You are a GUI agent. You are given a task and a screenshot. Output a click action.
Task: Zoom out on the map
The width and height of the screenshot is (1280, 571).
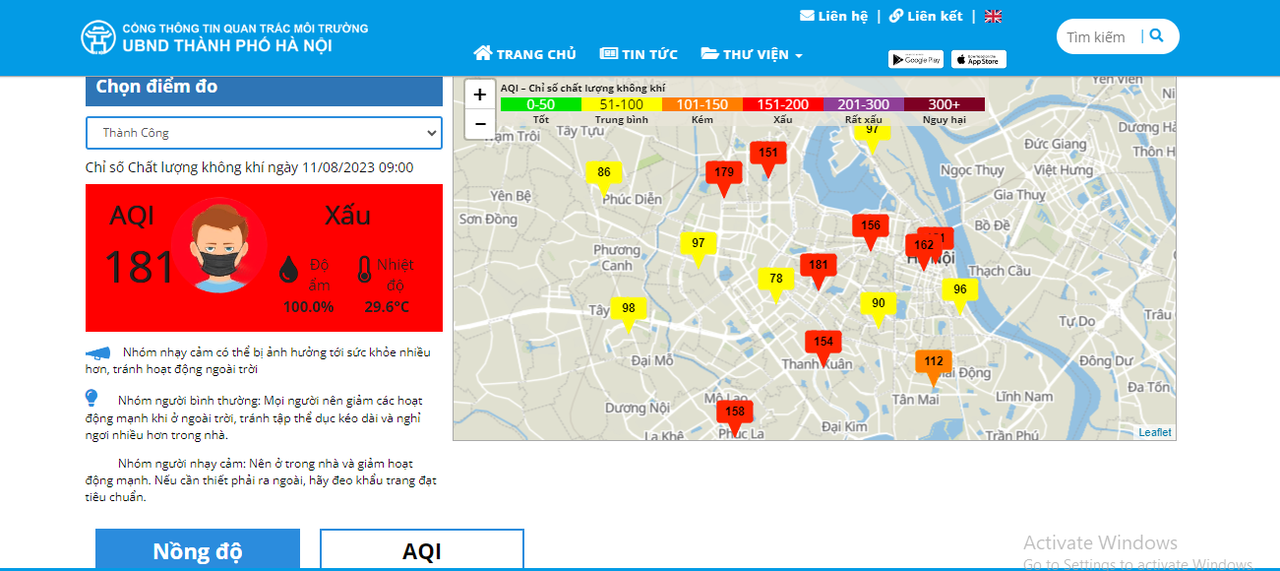tap(480, 124)
